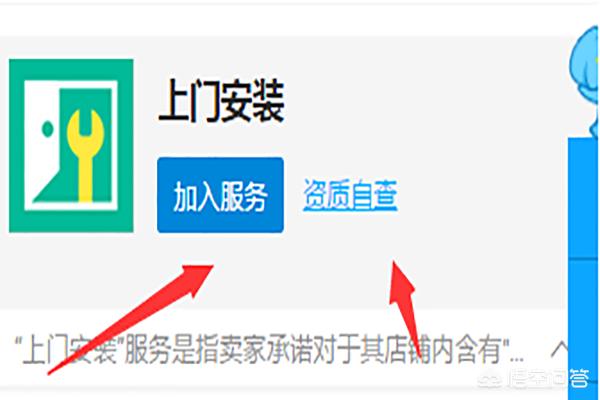Click the ellipsis ending the description line
600x400 pixels.
(x=517, y=360)
